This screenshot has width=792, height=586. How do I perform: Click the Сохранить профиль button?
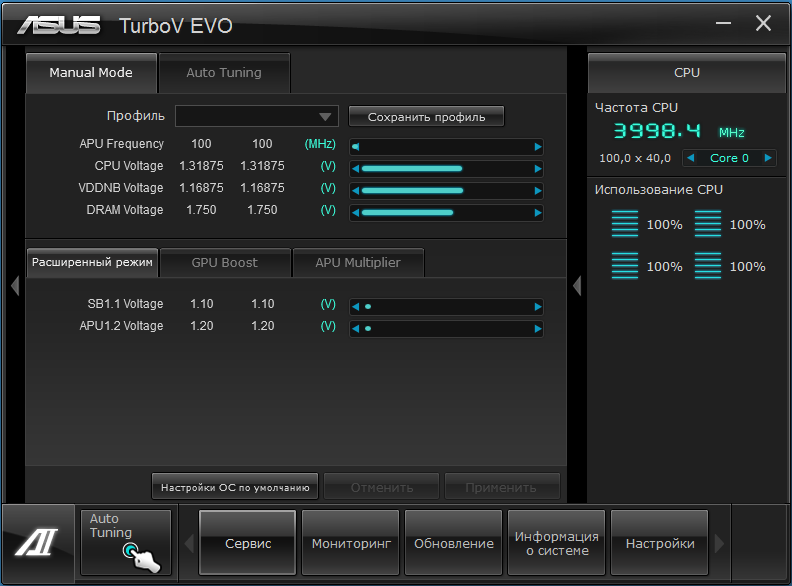click(x=426, y=117)
